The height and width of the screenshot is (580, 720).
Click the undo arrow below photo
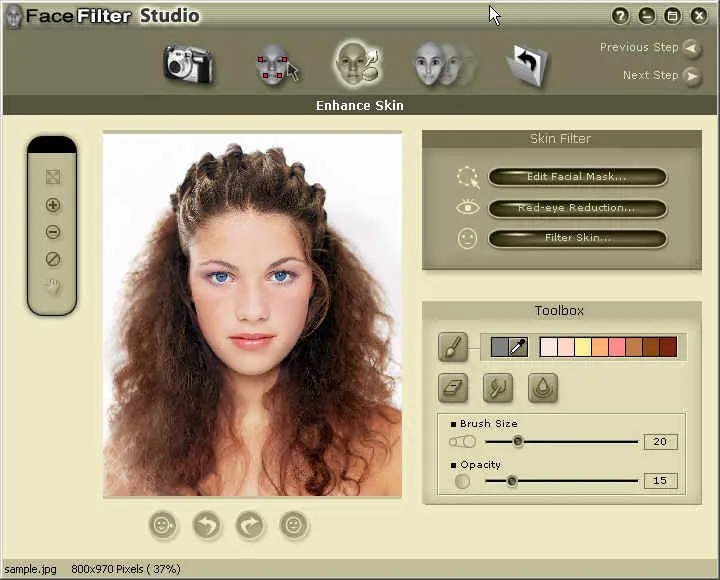coord(207,525)
